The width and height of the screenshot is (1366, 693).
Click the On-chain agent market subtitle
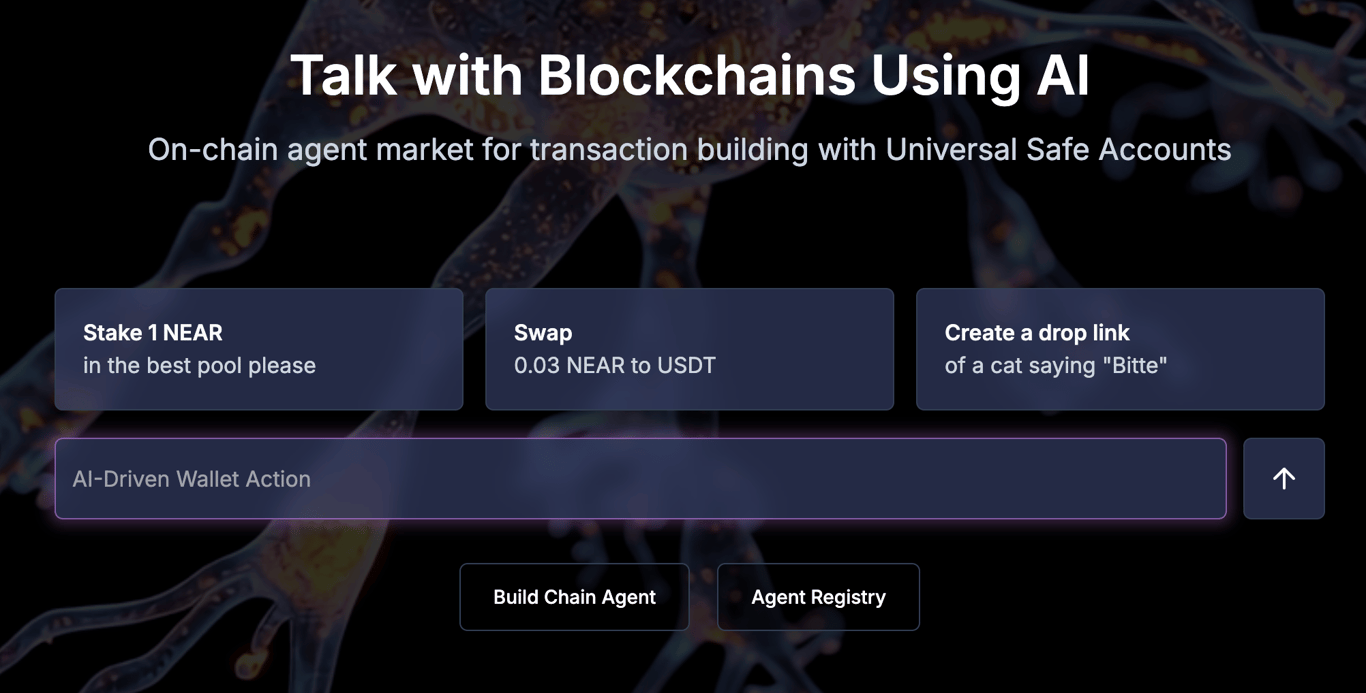tap(690, 150)
